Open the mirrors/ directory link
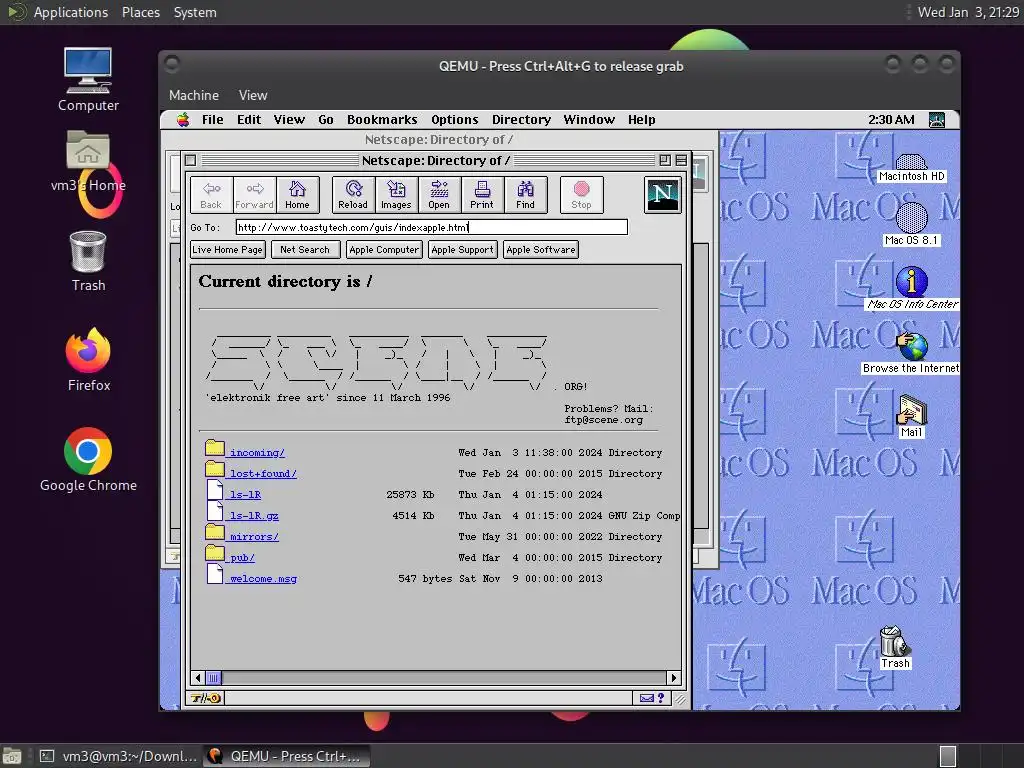The height and width of the screenshot is (768, 1024). (254, 536)
